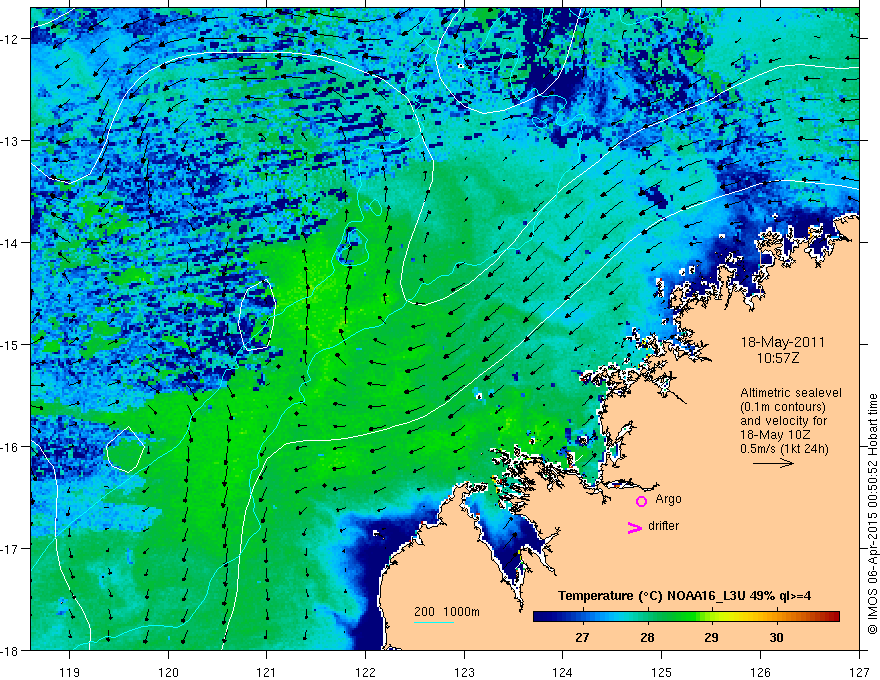Click the longitude axis label 127

[x=859, y=672]
